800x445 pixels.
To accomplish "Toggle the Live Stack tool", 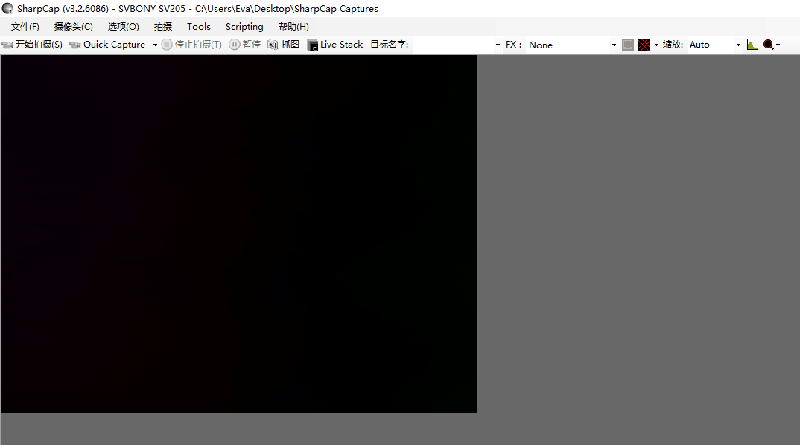I will point(335,45).
